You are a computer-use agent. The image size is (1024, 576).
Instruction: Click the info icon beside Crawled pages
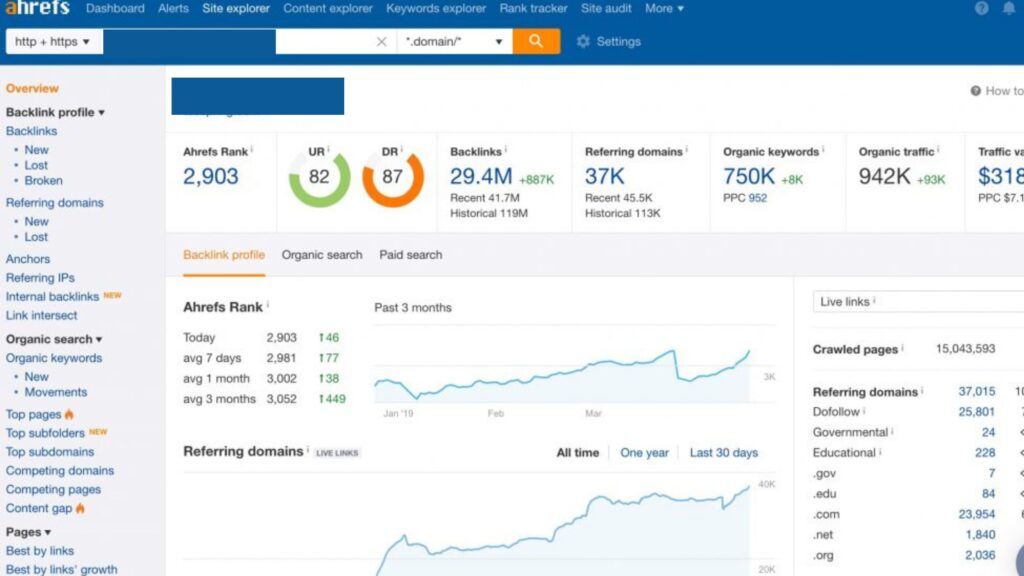902,348
